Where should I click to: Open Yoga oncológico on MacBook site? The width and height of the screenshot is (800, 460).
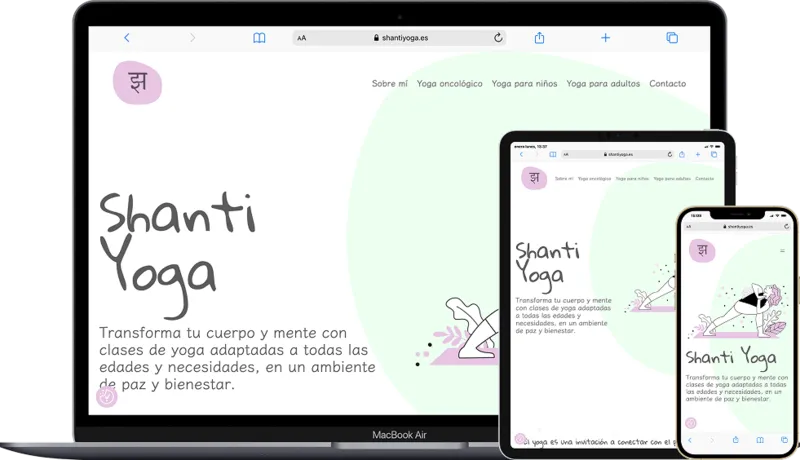(x=449, y=84)
